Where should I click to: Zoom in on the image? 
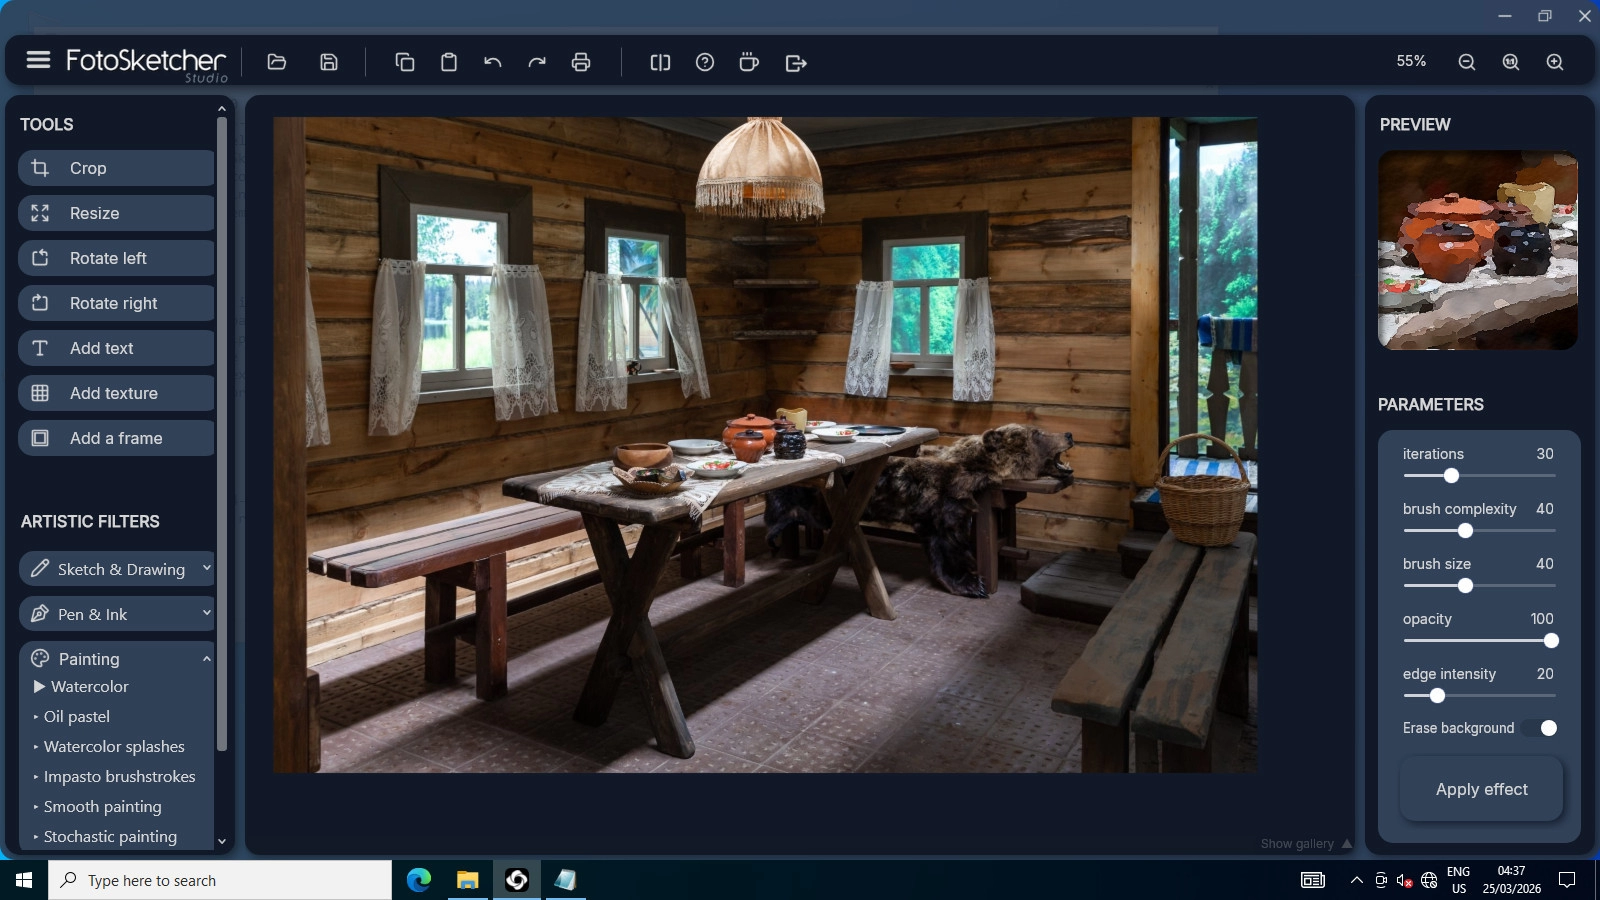point(1555,62)
